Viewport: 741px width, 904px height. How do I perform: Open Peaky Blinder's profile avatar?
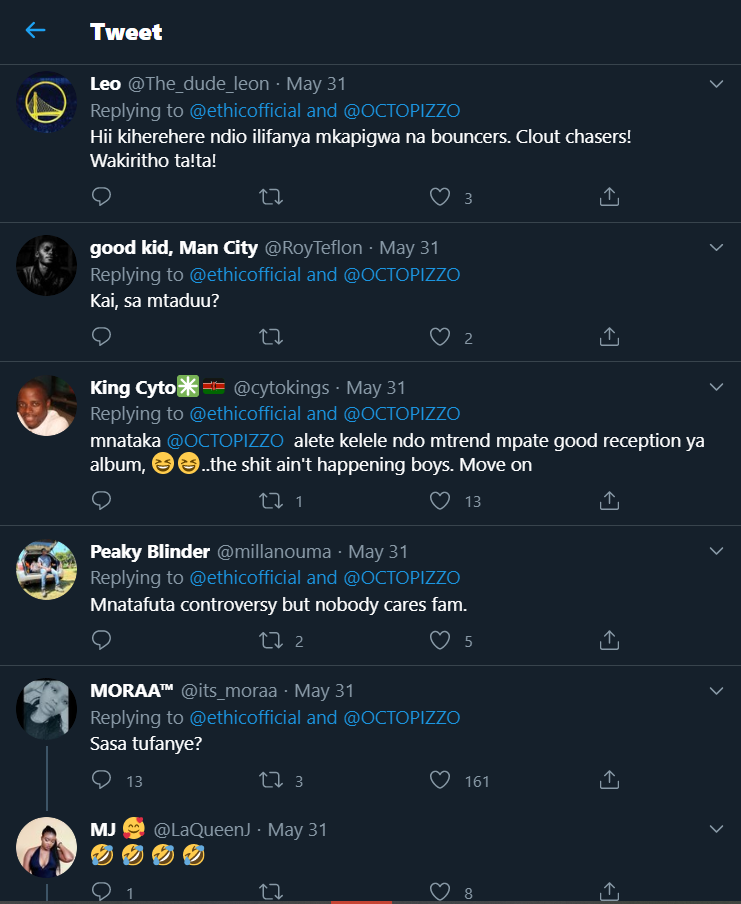[x=47, y=570]
